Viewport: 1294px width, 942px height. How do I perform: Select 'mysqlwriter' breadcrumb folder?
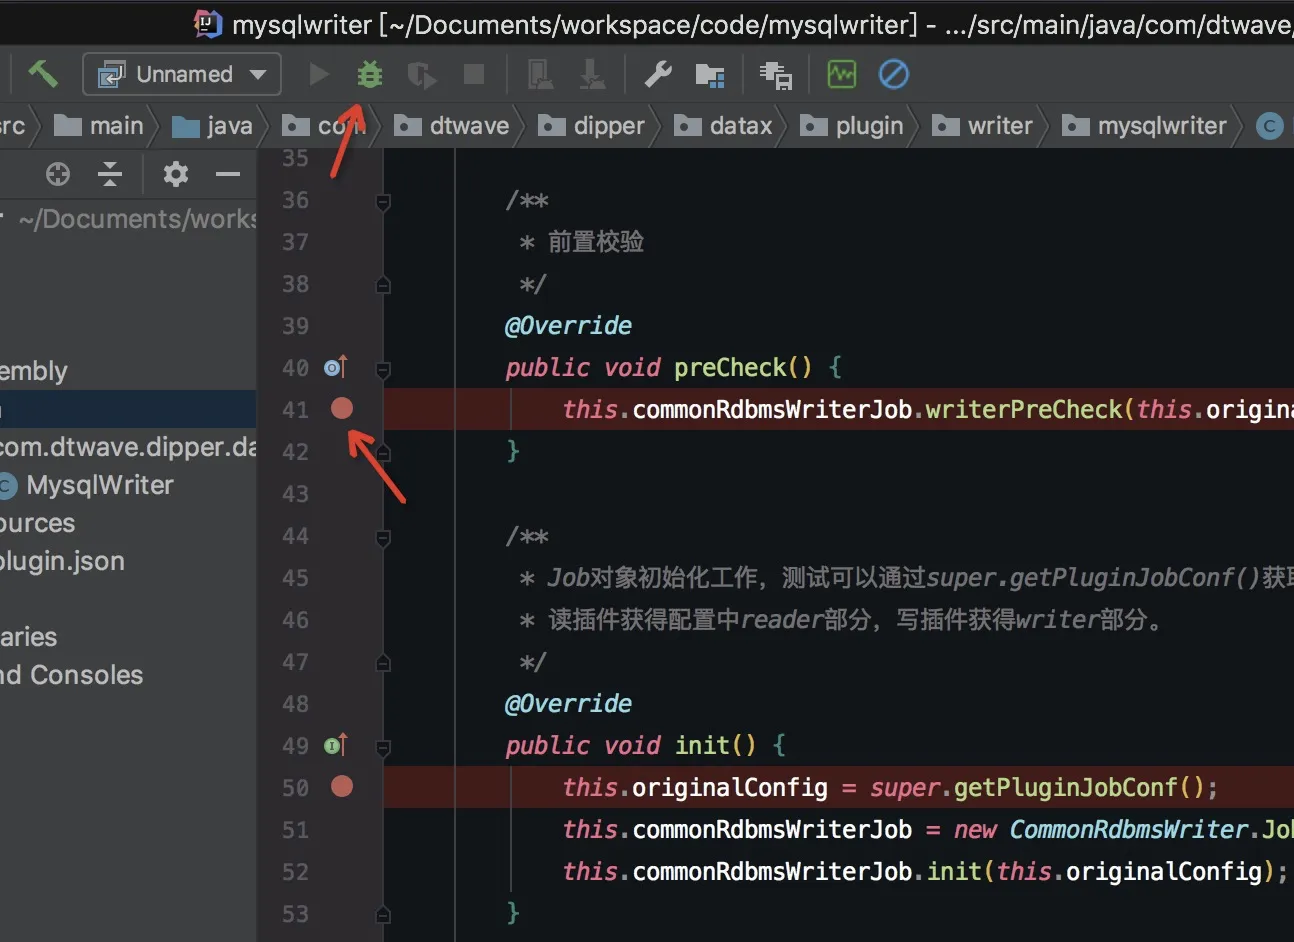coord(1144,126)
